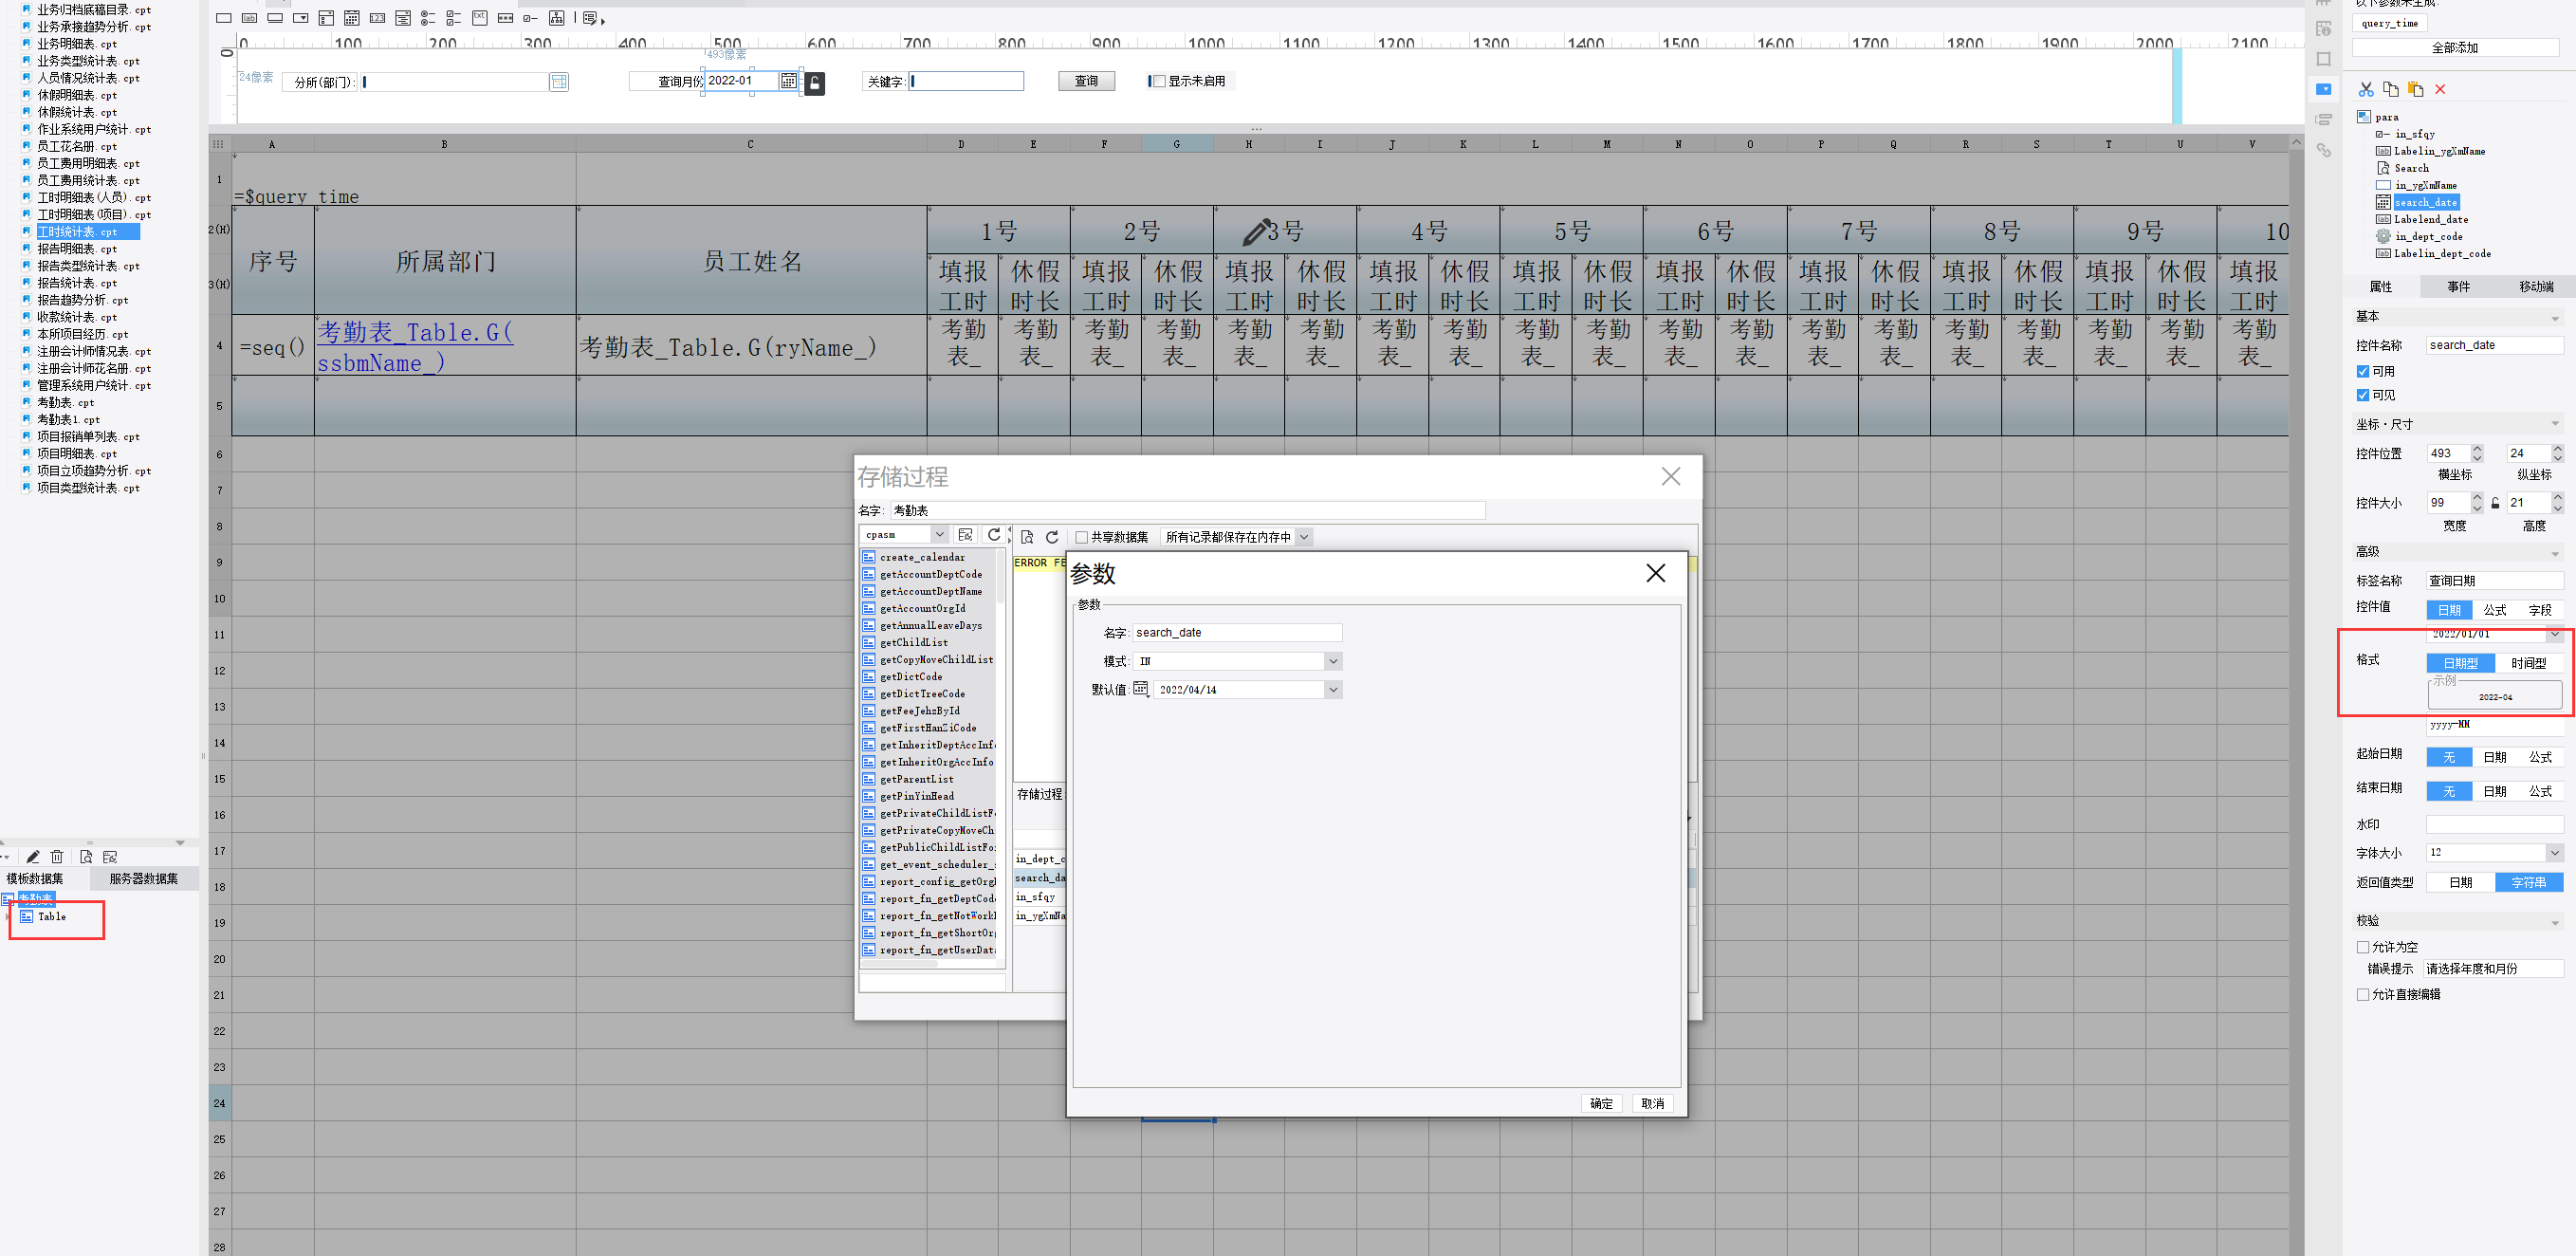Image resolution: width=2576 pixels, height=1256 pixels.
Task: Click the query_time parameter button
Action: [x=2388, y=23]
